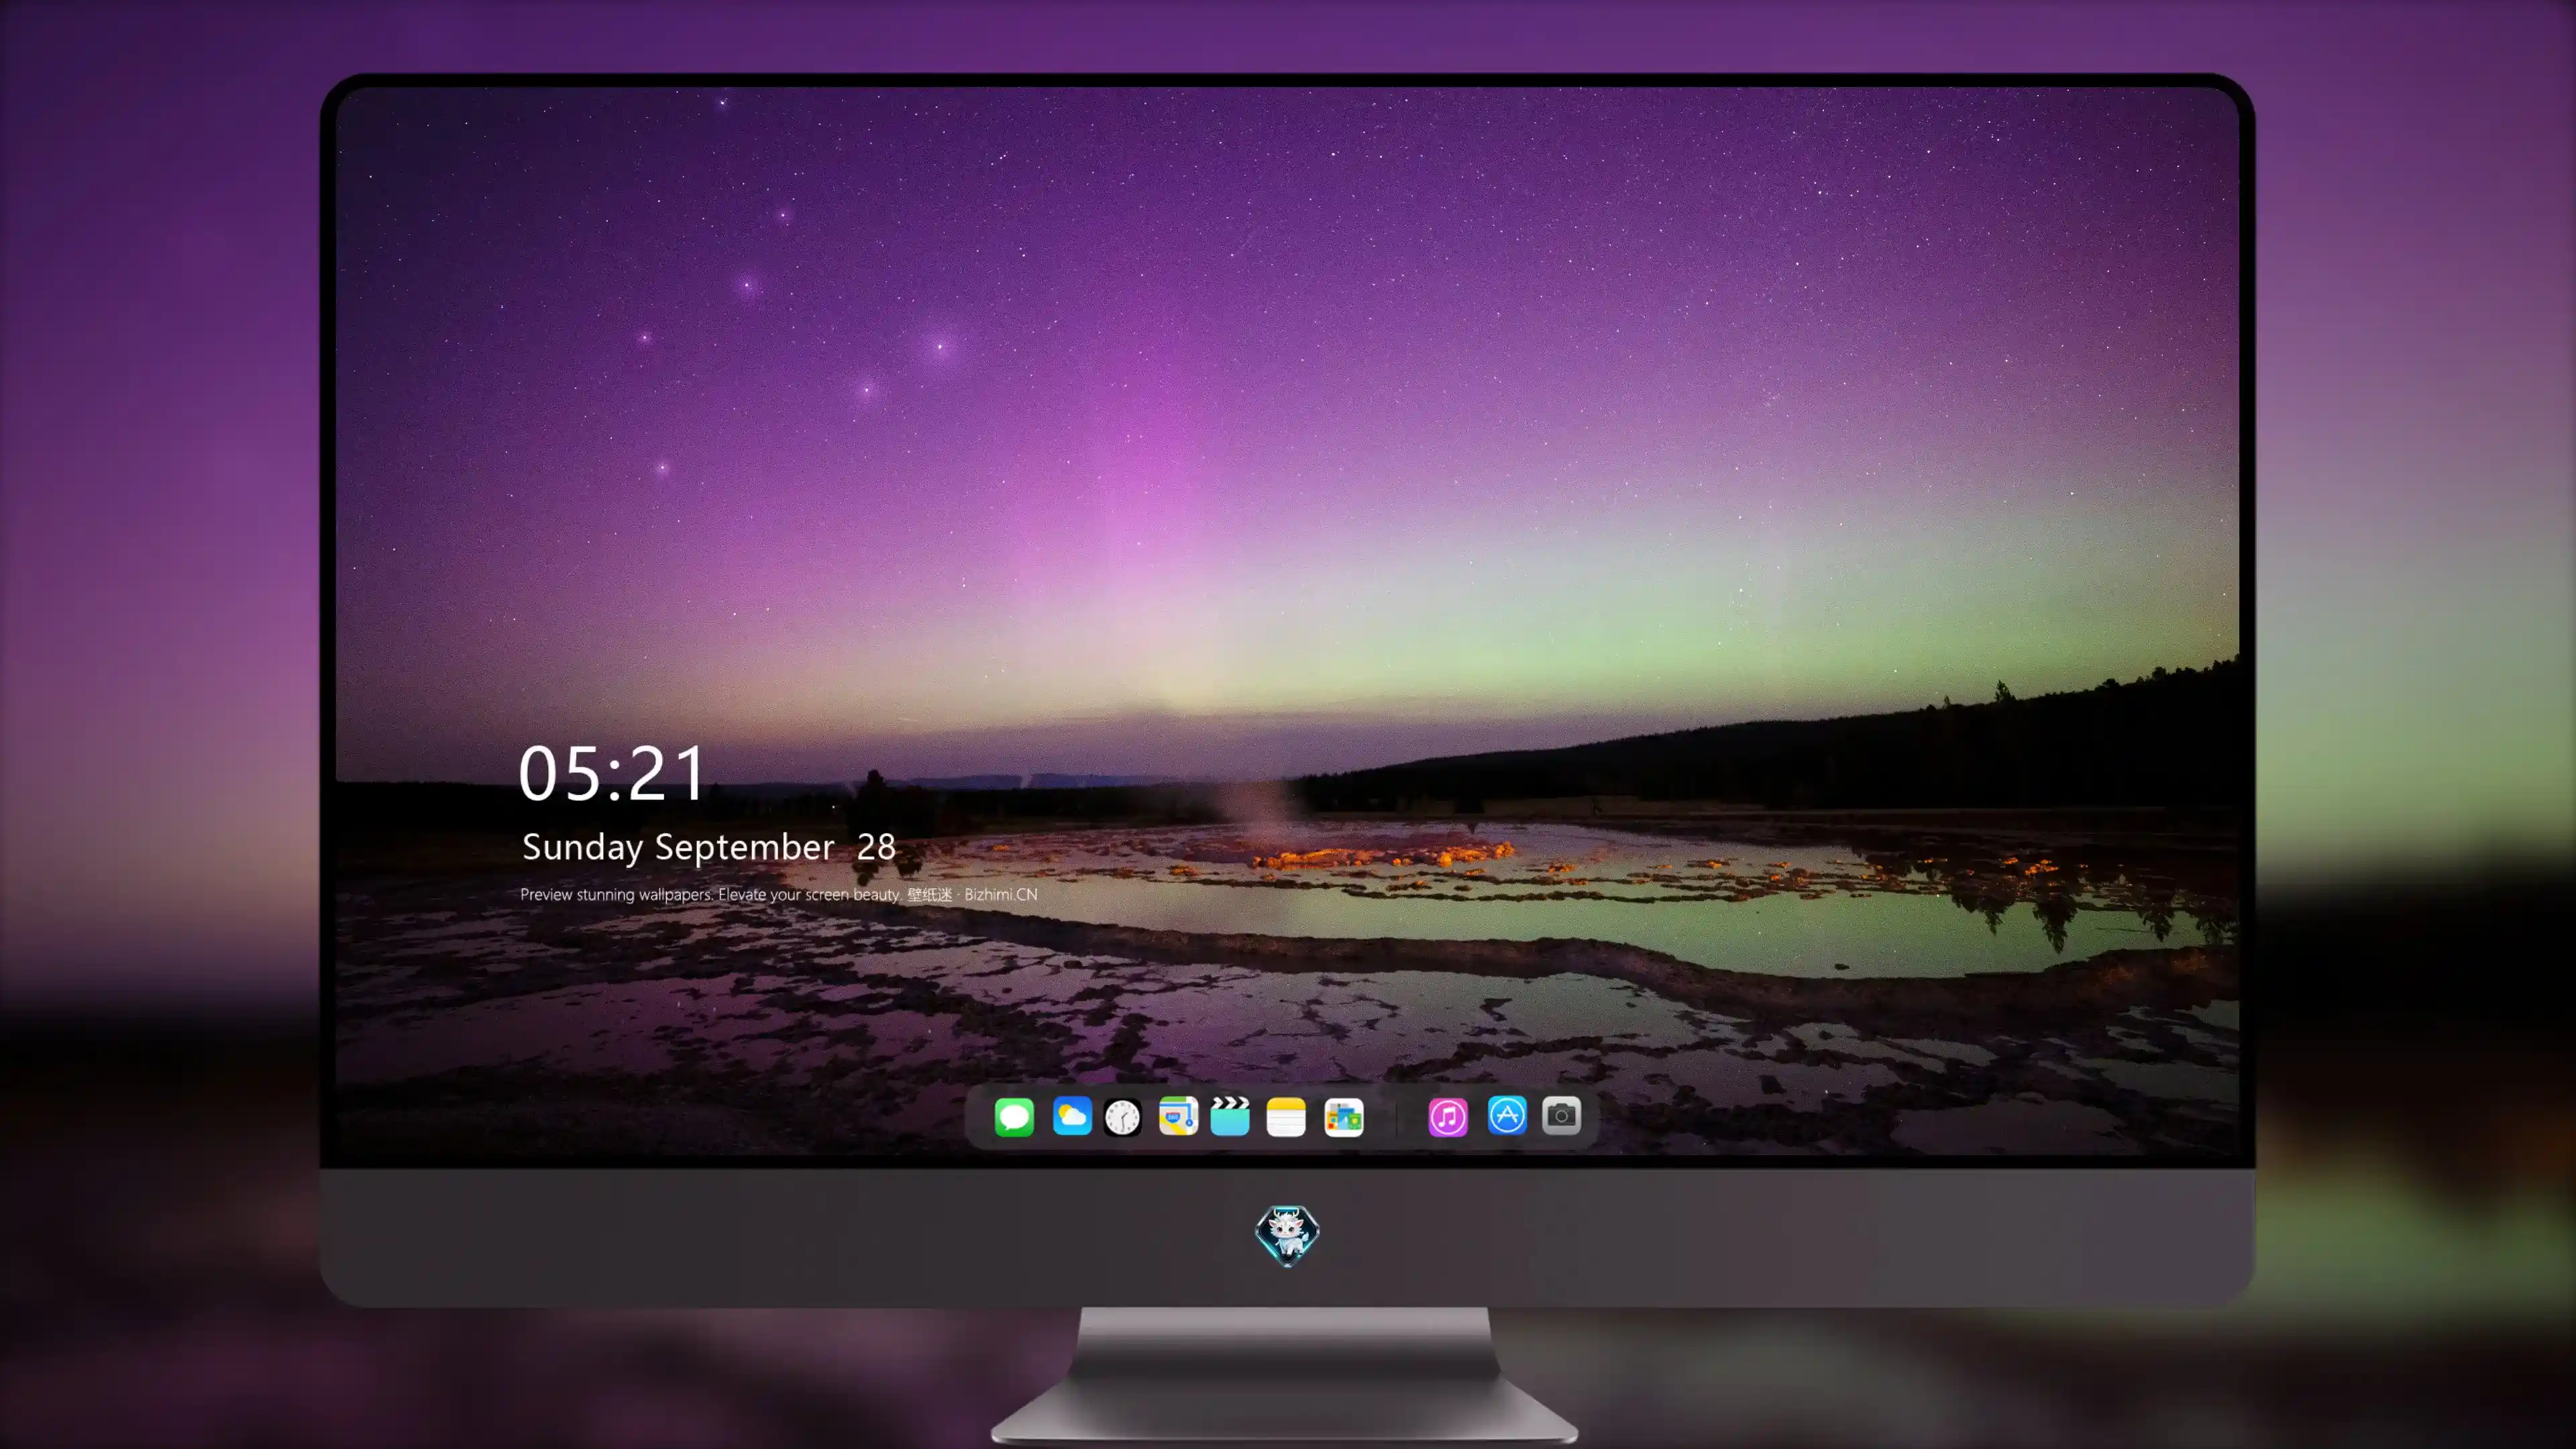The width and height of the screenshot is (2576, 1449).
Task: Open the blue App Store icon
Action: click(1507, 1115)
